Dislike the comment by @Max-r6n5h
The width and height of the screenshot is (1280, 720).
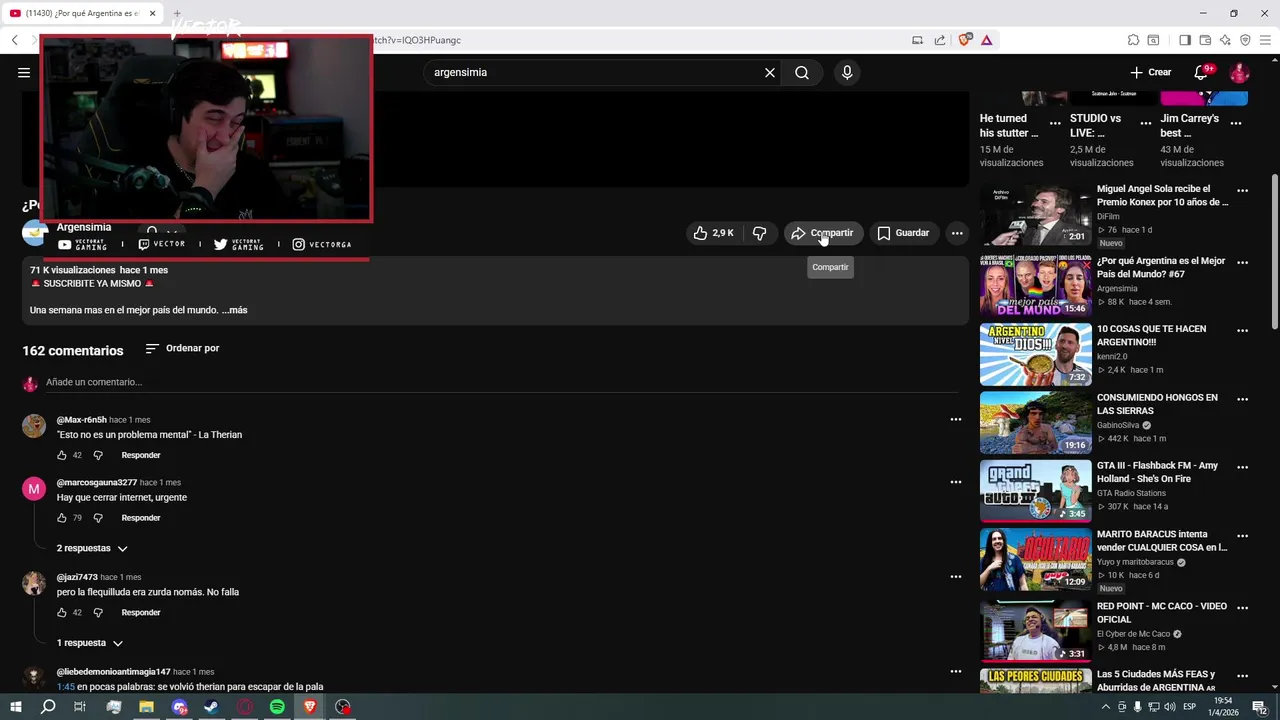pyautogui.click(x=98, y=455)
